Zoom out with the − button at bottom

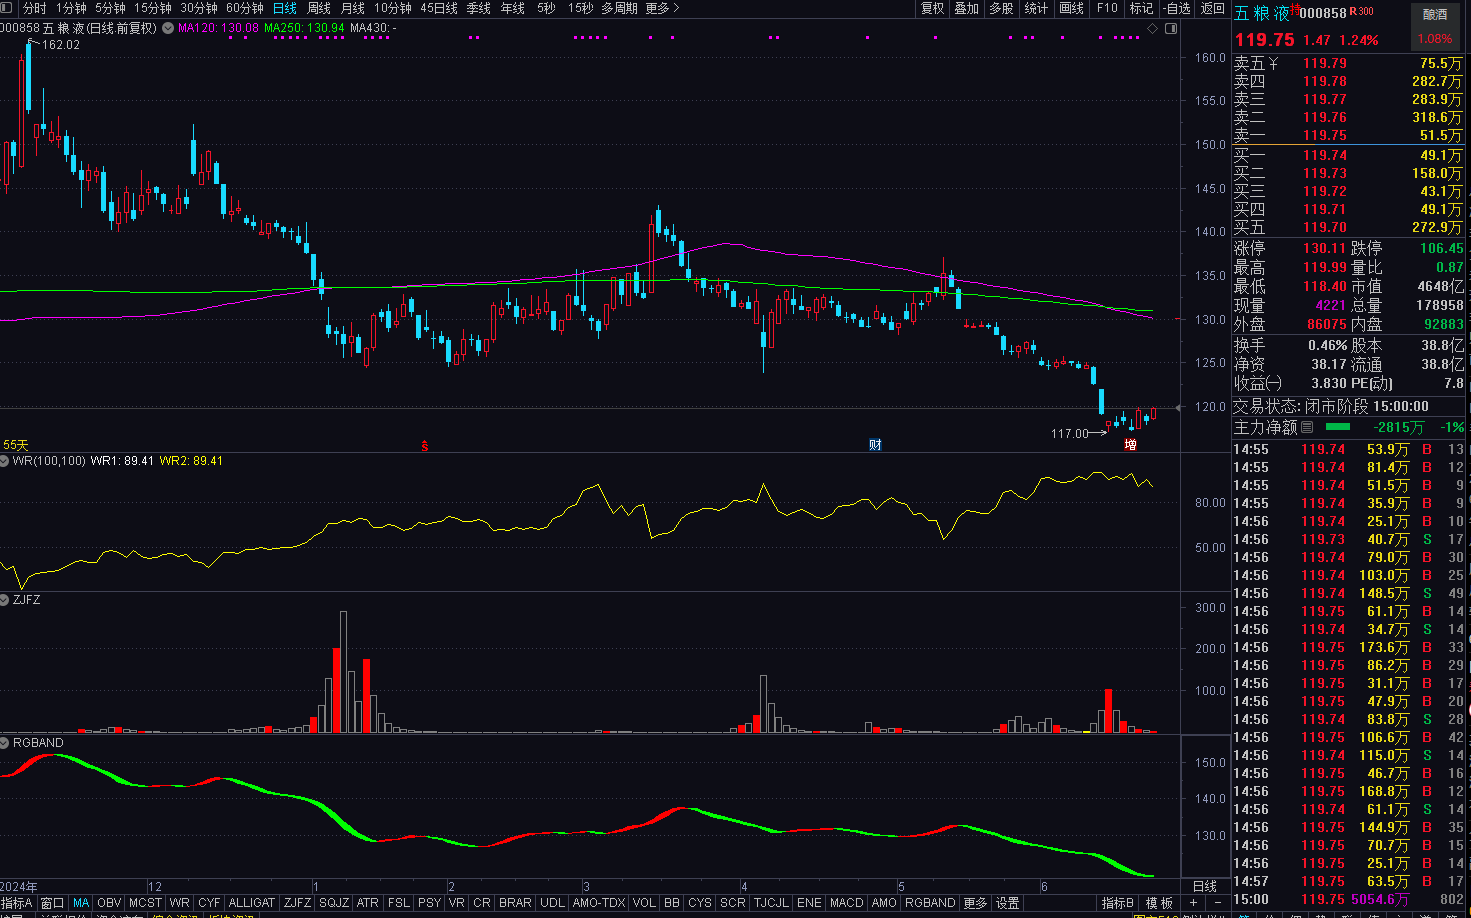click(x=1218, y=903)
